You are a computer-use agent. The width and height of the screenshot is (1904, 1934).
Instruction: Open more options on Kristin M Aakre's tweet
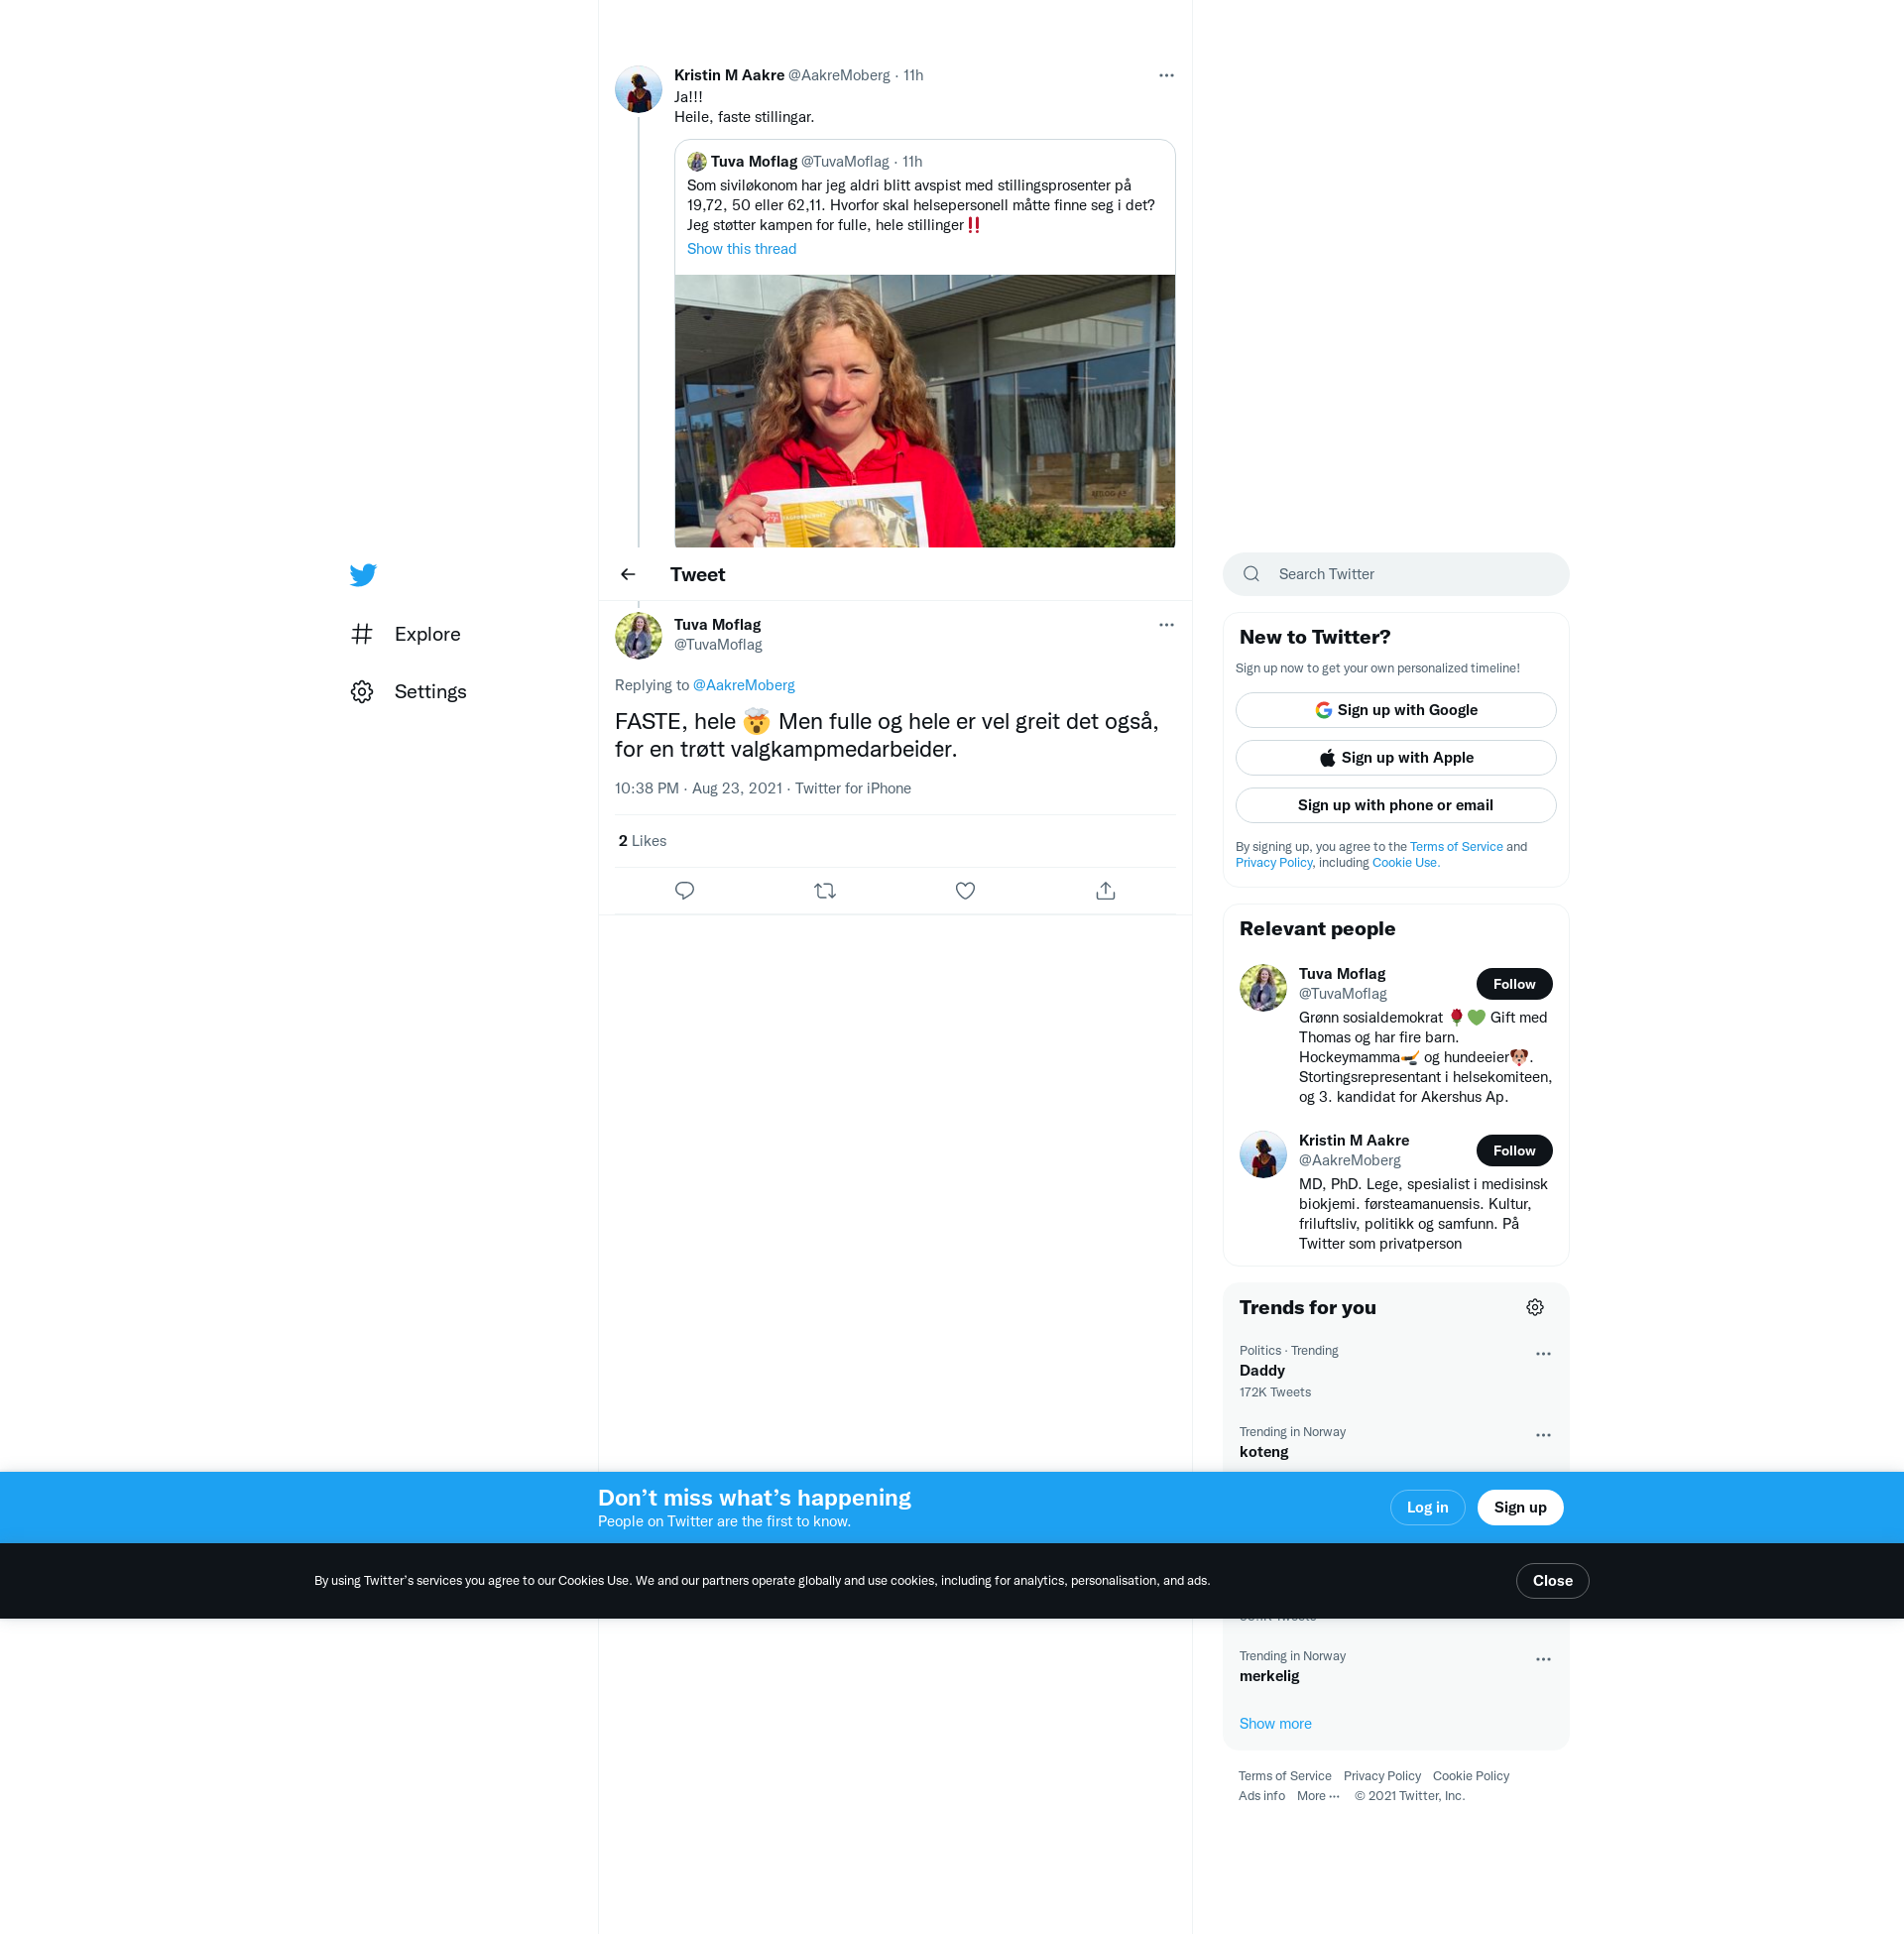(1166, 75)
